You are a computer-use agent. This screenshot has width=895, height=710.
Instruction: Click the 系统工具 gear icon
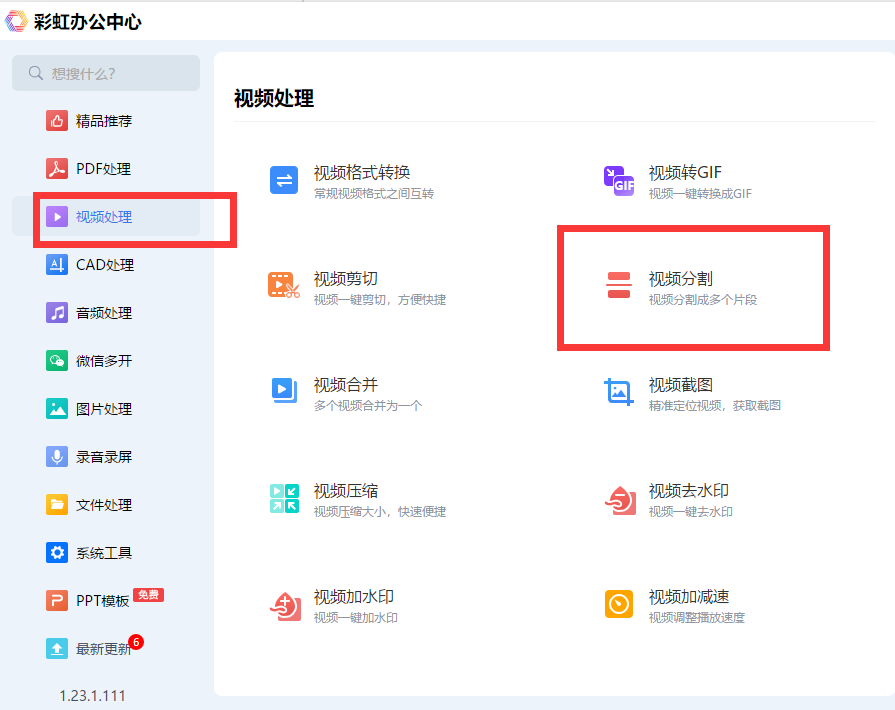(x=57, y=552)
